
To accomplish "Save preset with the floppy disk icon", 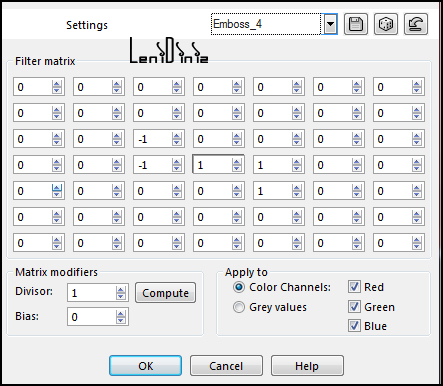I will pos(356,24).
